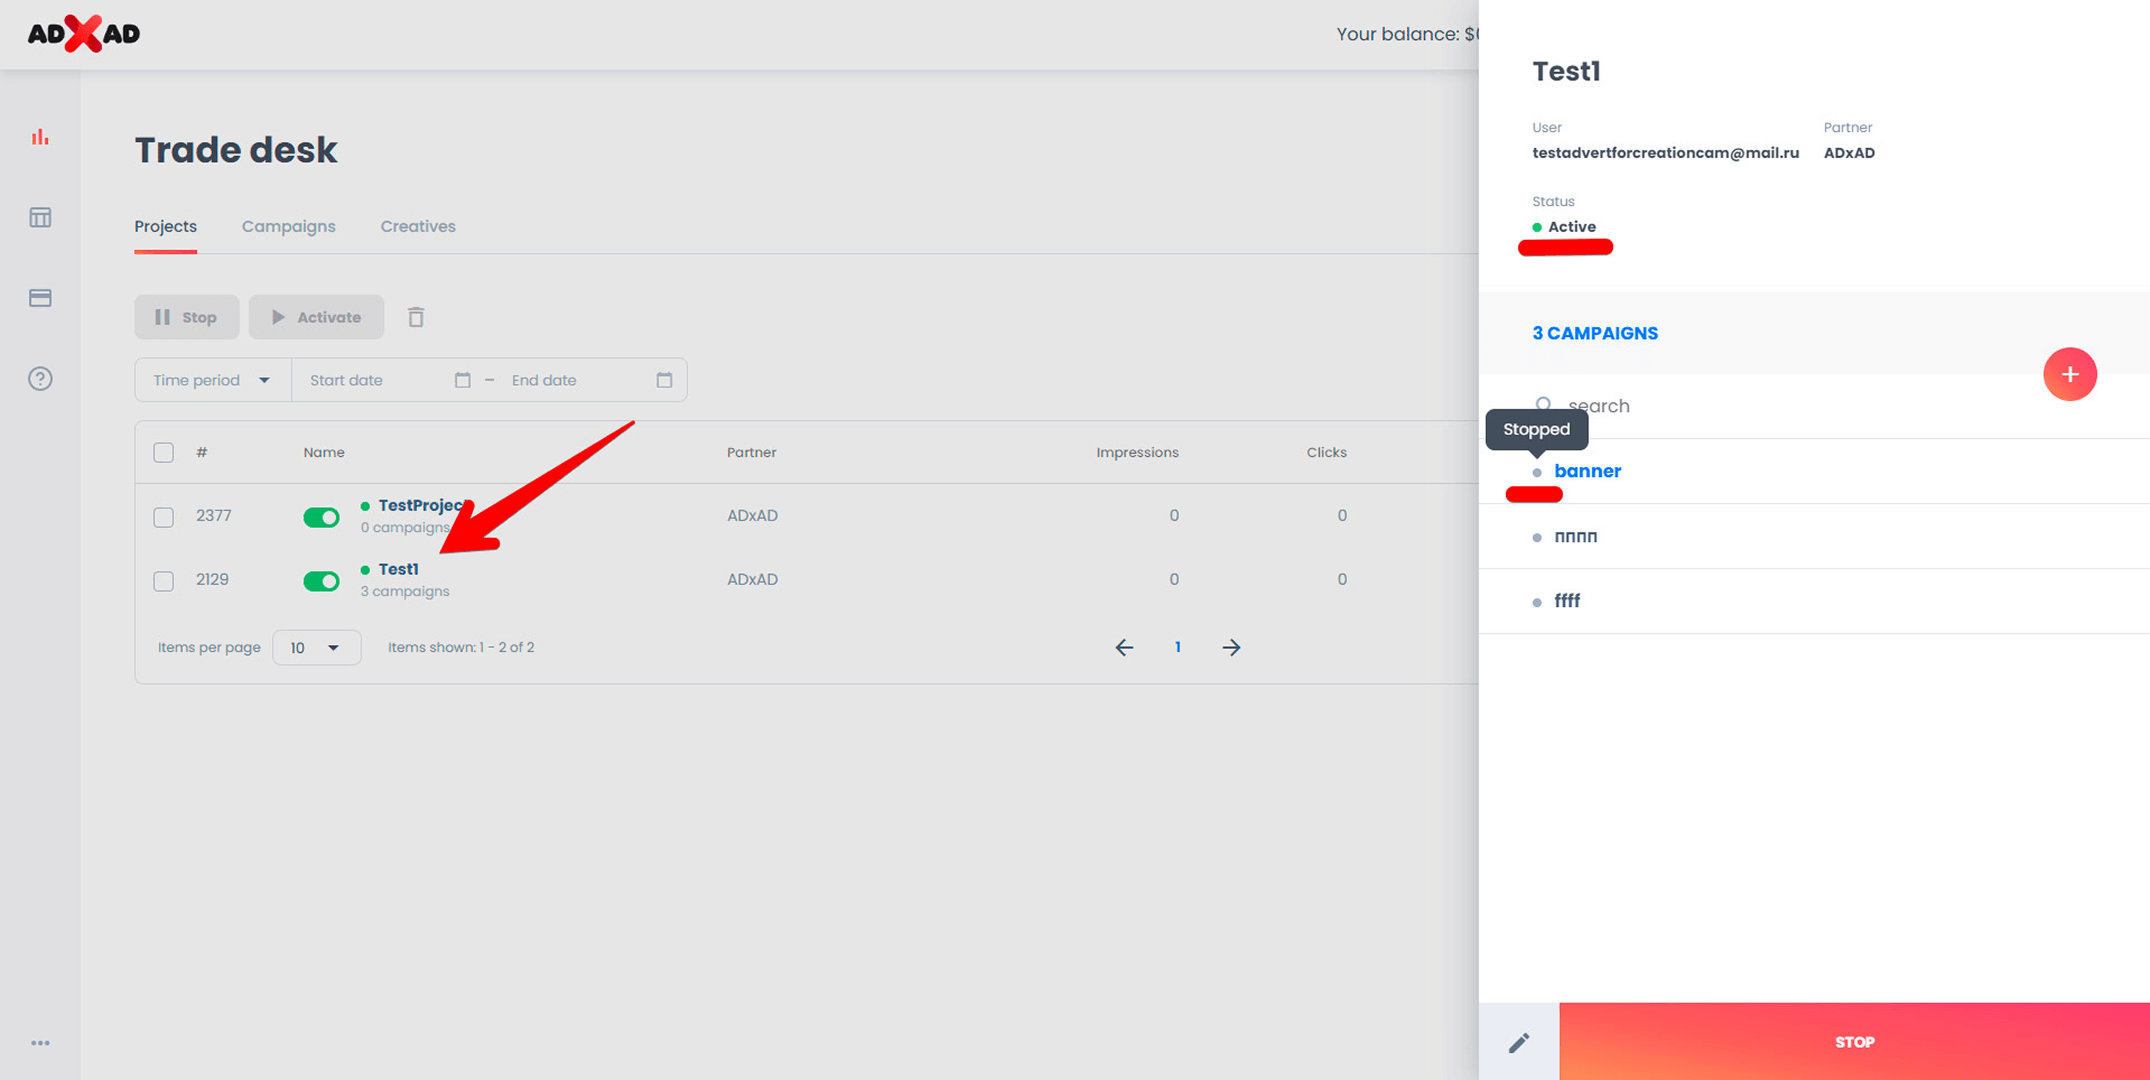Click the three dots more icon
Viewport: 2150px width, 1080px height.
pos(40,1042)
